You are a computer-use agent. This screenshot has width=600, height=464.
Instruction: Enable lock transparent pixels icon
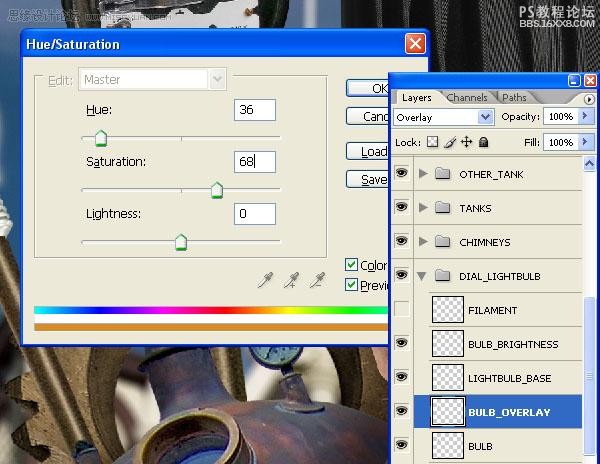(432, 142)
